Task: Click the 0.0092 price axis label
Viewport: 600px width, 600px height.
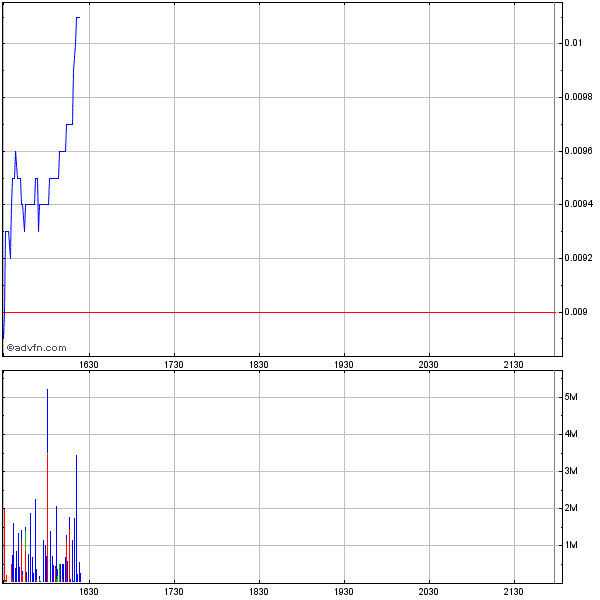Action: click(579, 258)
